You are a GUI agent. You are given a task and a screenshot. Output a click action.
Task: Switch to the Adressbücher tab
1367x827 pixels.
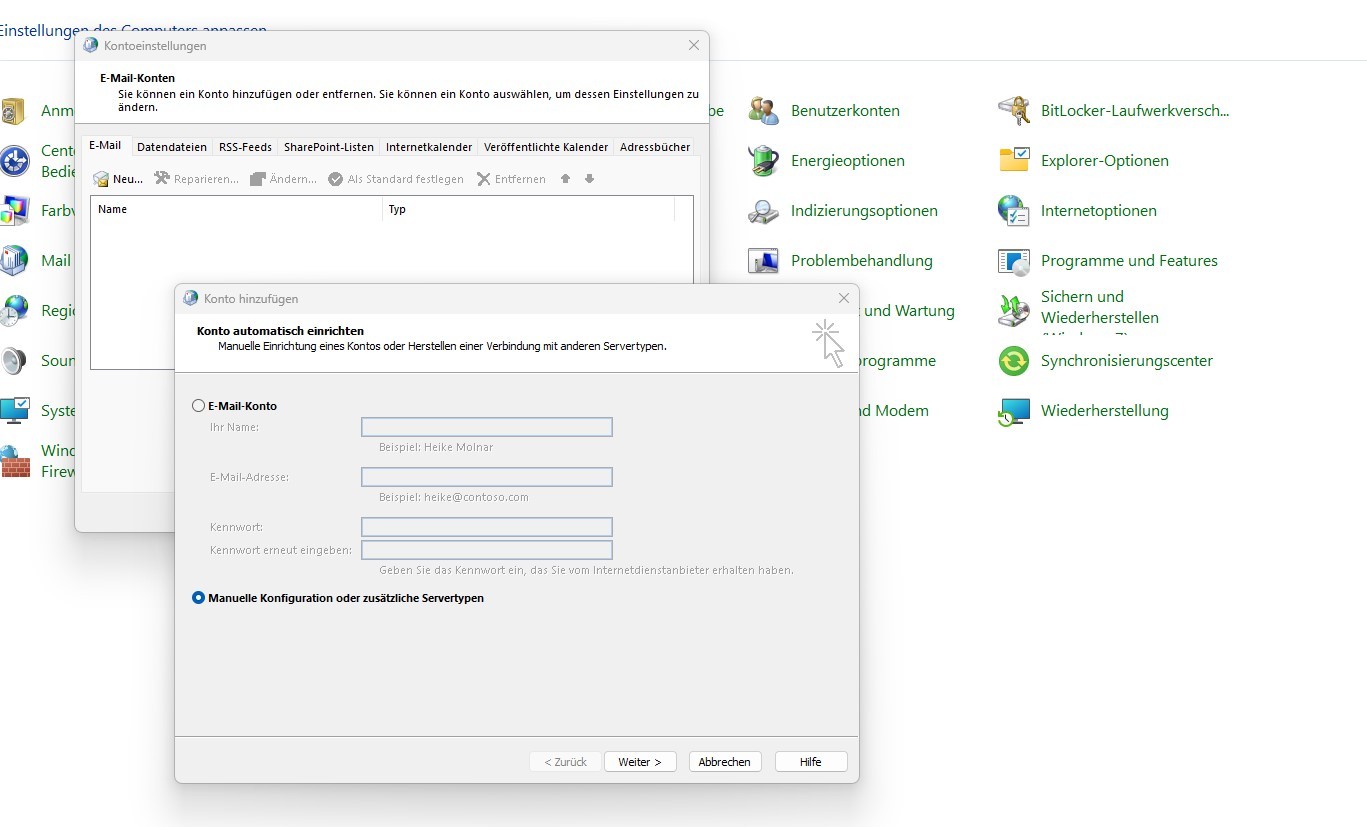[655, 147]
